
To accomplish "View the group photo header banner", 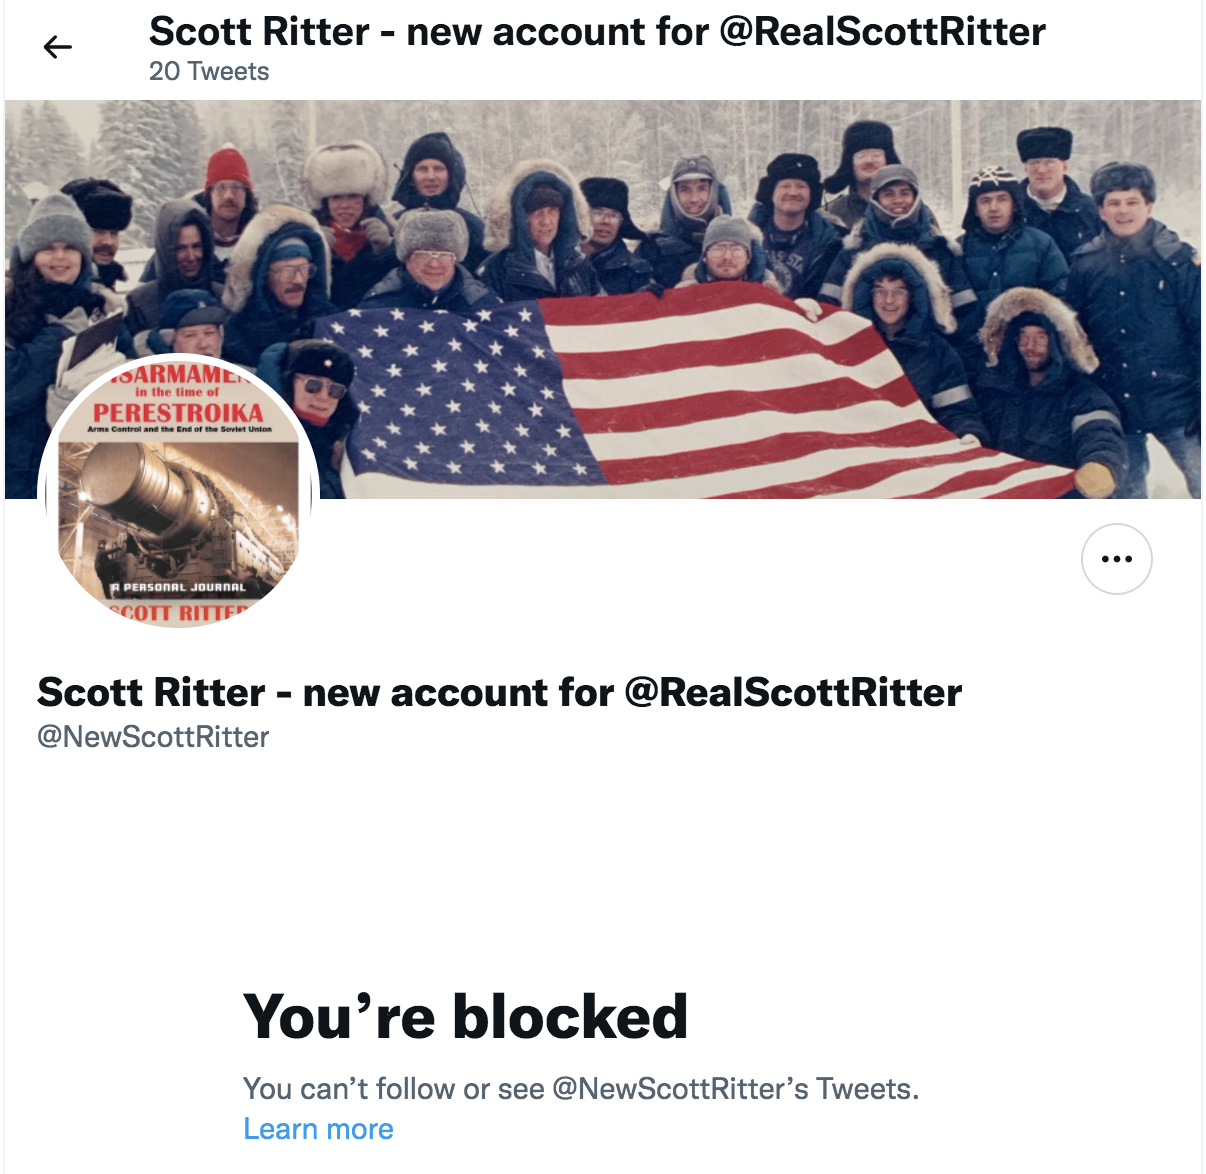I will coord(603,299).
